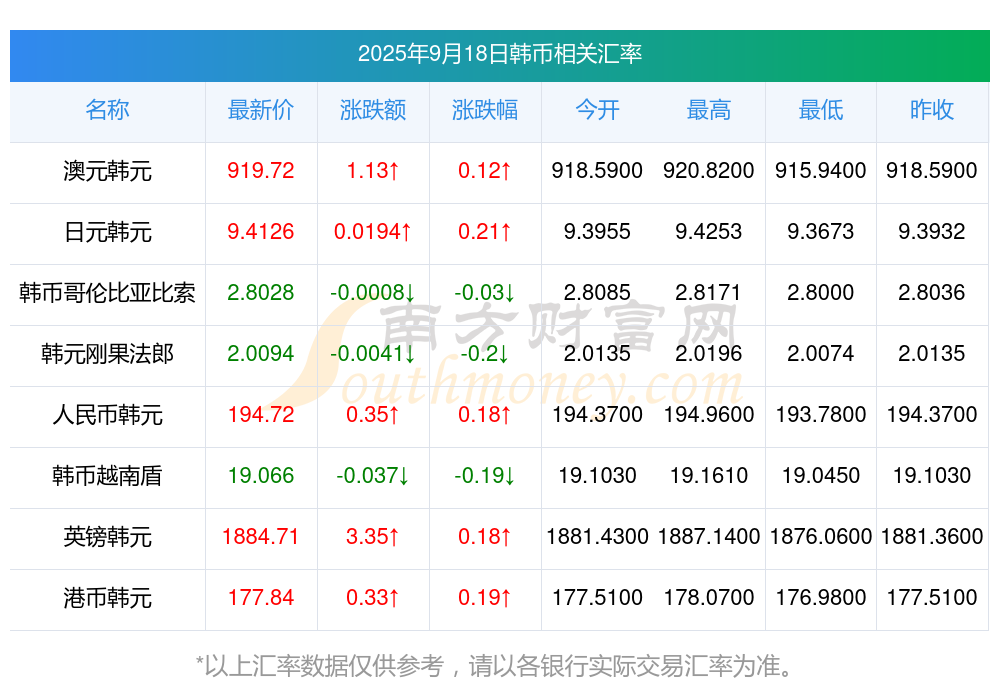Click low value 193.7800

click(821, 415)
